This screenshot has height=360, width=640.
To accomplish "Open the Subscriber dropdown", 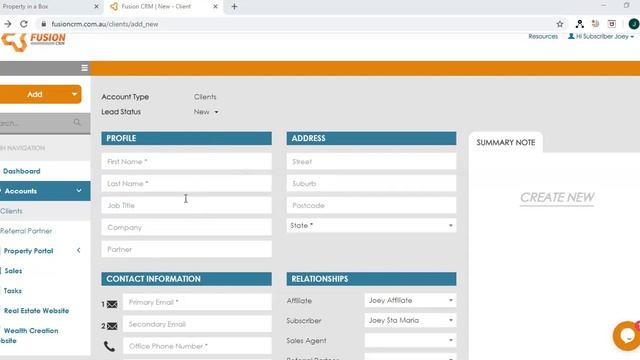I will 410,320.
